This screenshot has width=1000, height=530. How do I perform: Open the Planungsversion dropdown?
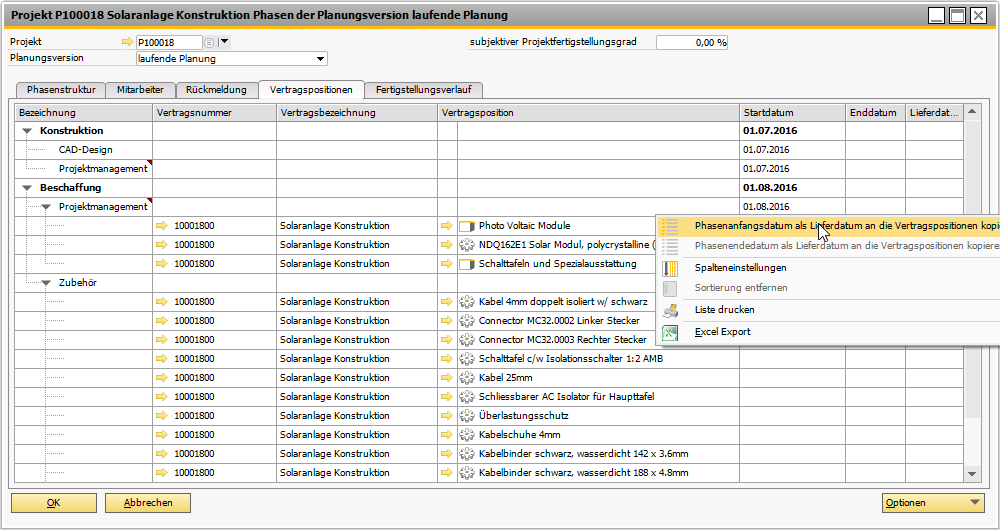tap(320, 59)
